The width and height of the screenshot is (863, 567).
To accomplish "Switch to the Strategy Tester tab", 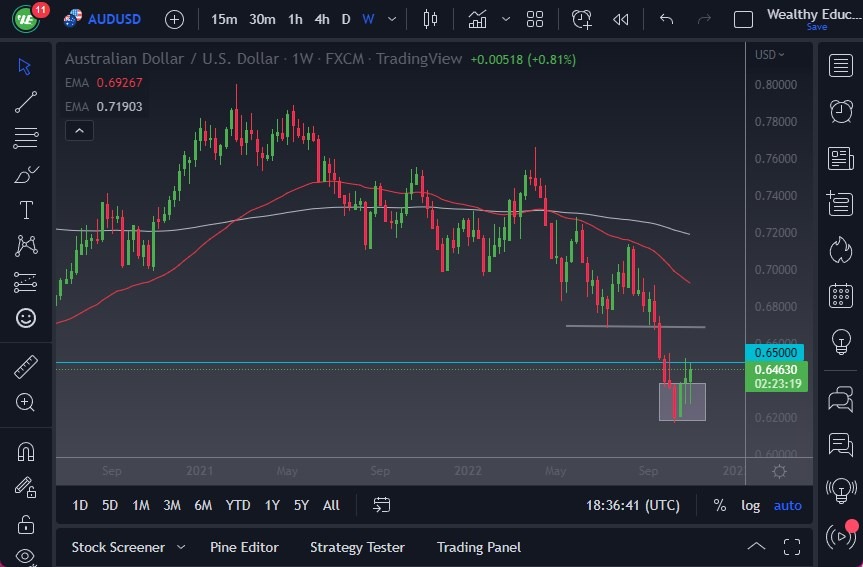I will pos(357,547).
